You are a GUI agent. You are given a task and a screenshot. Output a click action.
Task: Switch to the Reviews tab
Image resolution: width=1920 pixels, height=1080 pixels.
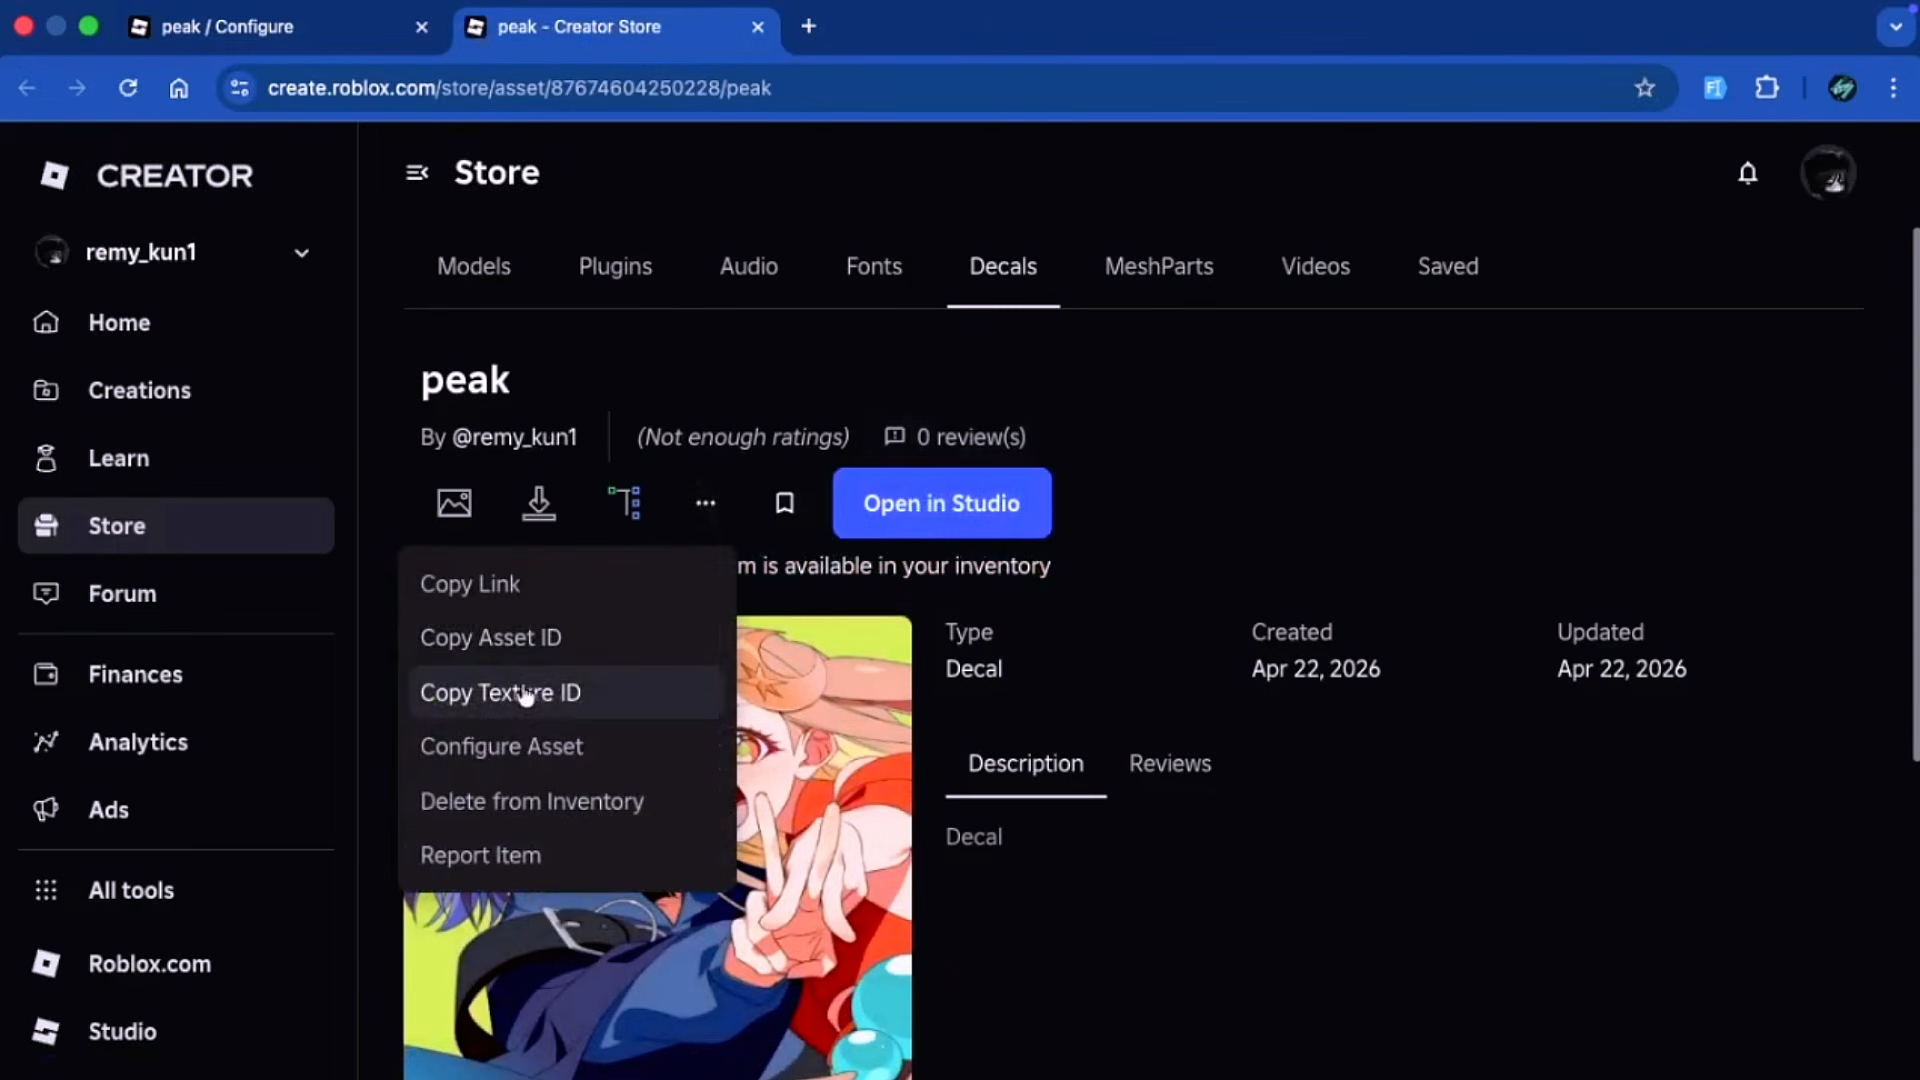(1169, 764)
